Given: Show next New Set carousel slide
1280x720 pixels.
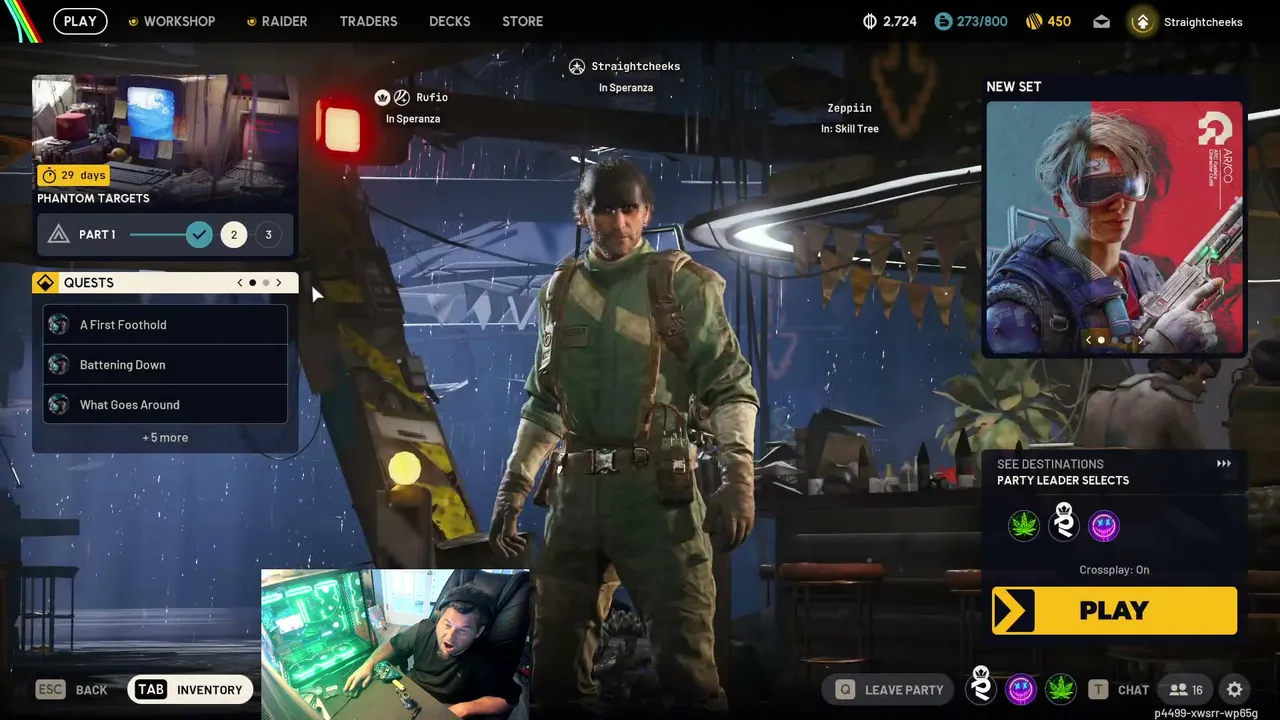Looking at the screenshot, I should [1141, 340].
